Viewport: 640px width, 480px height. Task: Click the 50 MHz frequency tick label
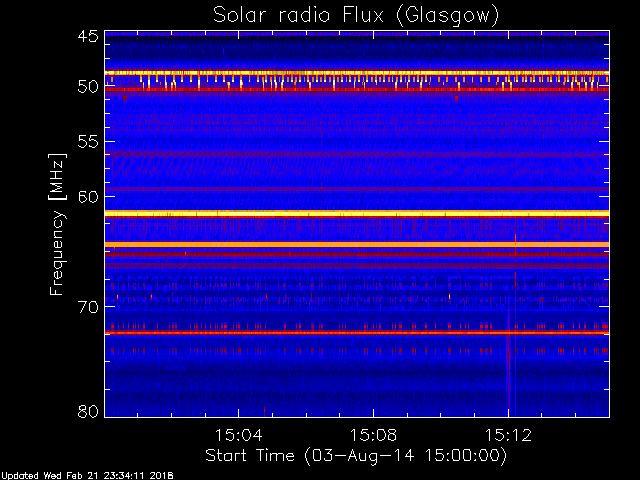pos(88,87)
